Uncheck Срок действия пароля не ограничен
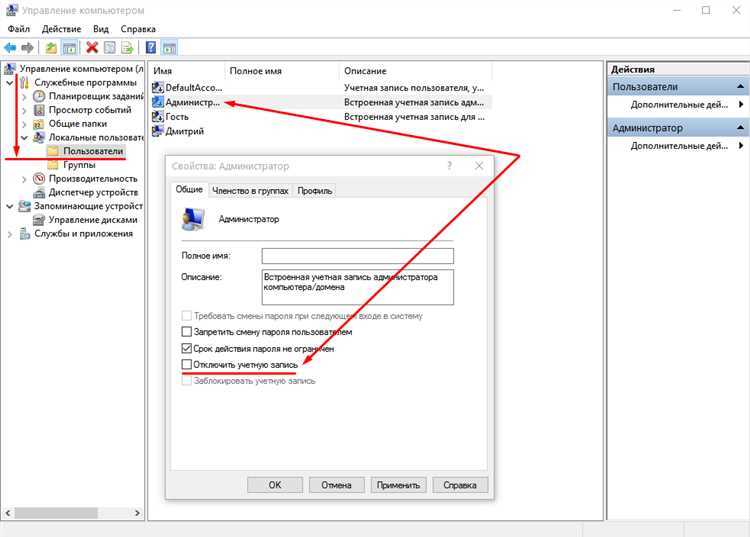This screenshot has width=750, height=537. pyautogui.click(x=187, y=348)
